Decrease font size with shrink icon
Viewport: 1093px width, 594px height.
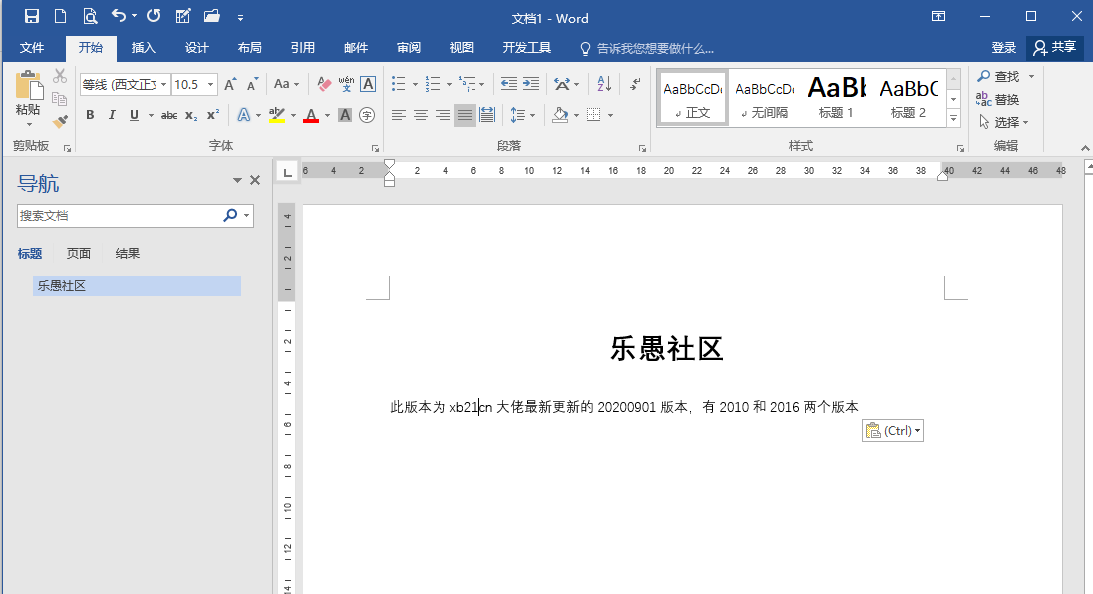pos(252,84)
